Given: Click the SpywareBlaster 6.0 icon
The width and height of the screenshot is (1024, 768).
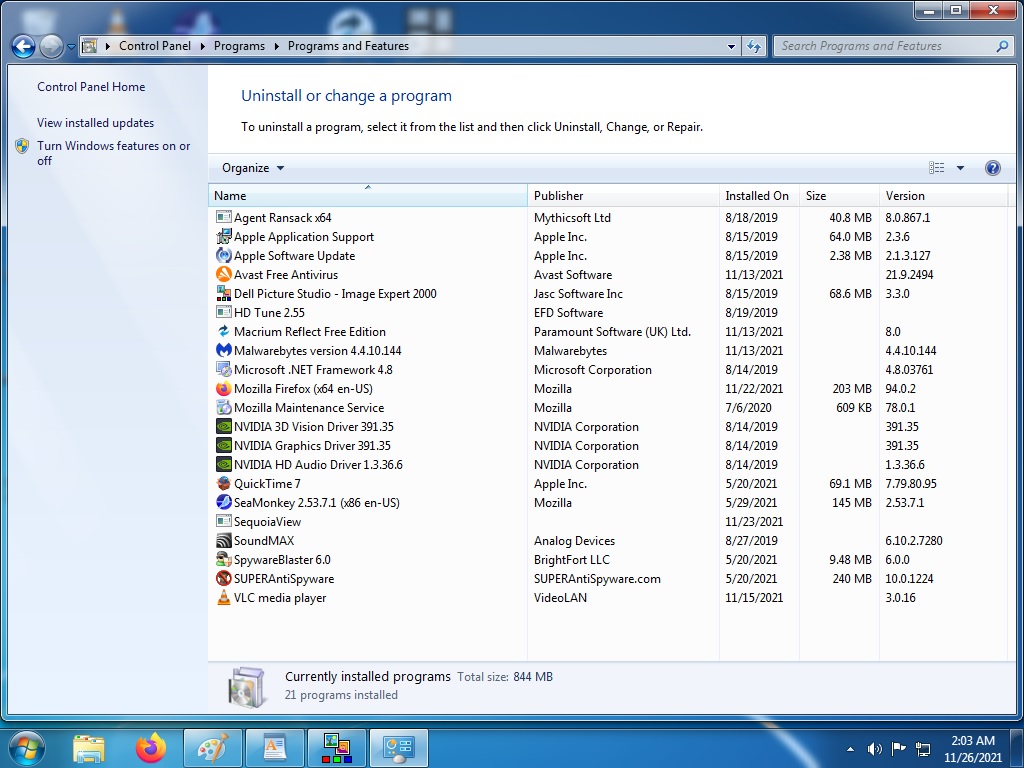Looking at the screenshot, I should click(x=223, y=560).
